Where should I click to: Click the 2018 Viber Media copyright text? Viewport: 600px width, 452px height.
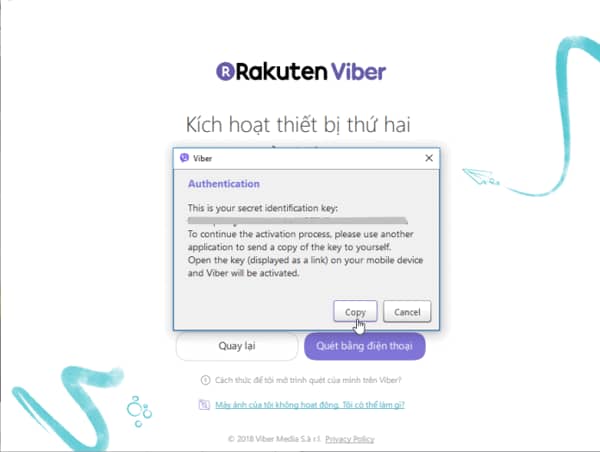pos(275,439)
